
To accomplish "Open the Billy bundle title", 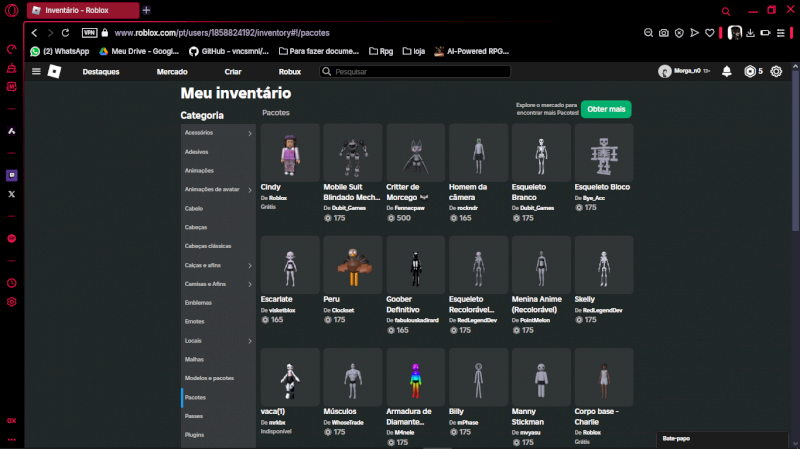I will (x=456, y=412).
